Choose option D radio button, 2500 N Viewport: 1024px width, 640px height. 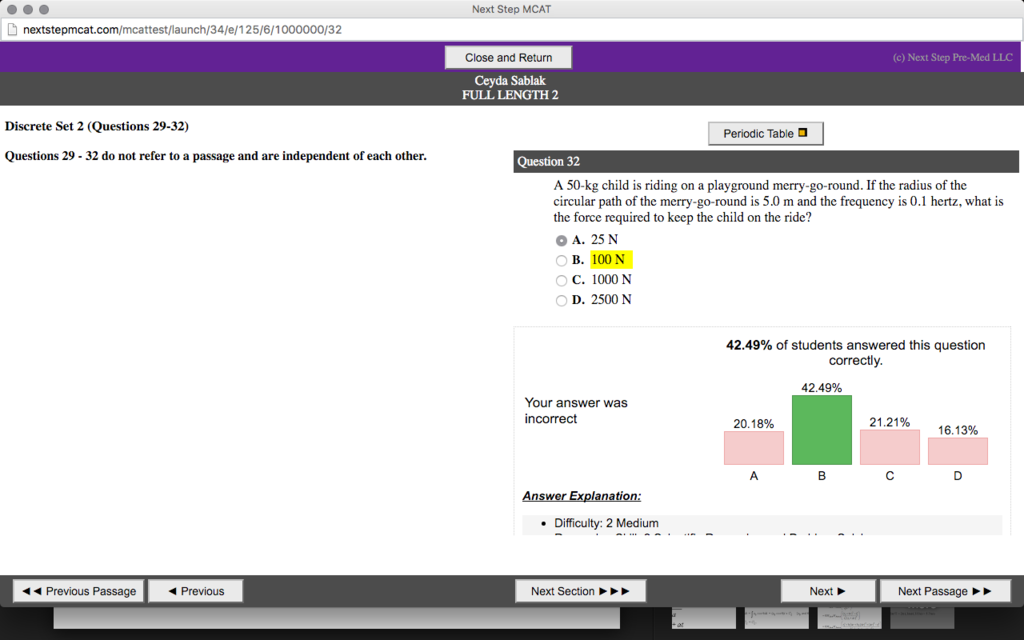(561, 300)
